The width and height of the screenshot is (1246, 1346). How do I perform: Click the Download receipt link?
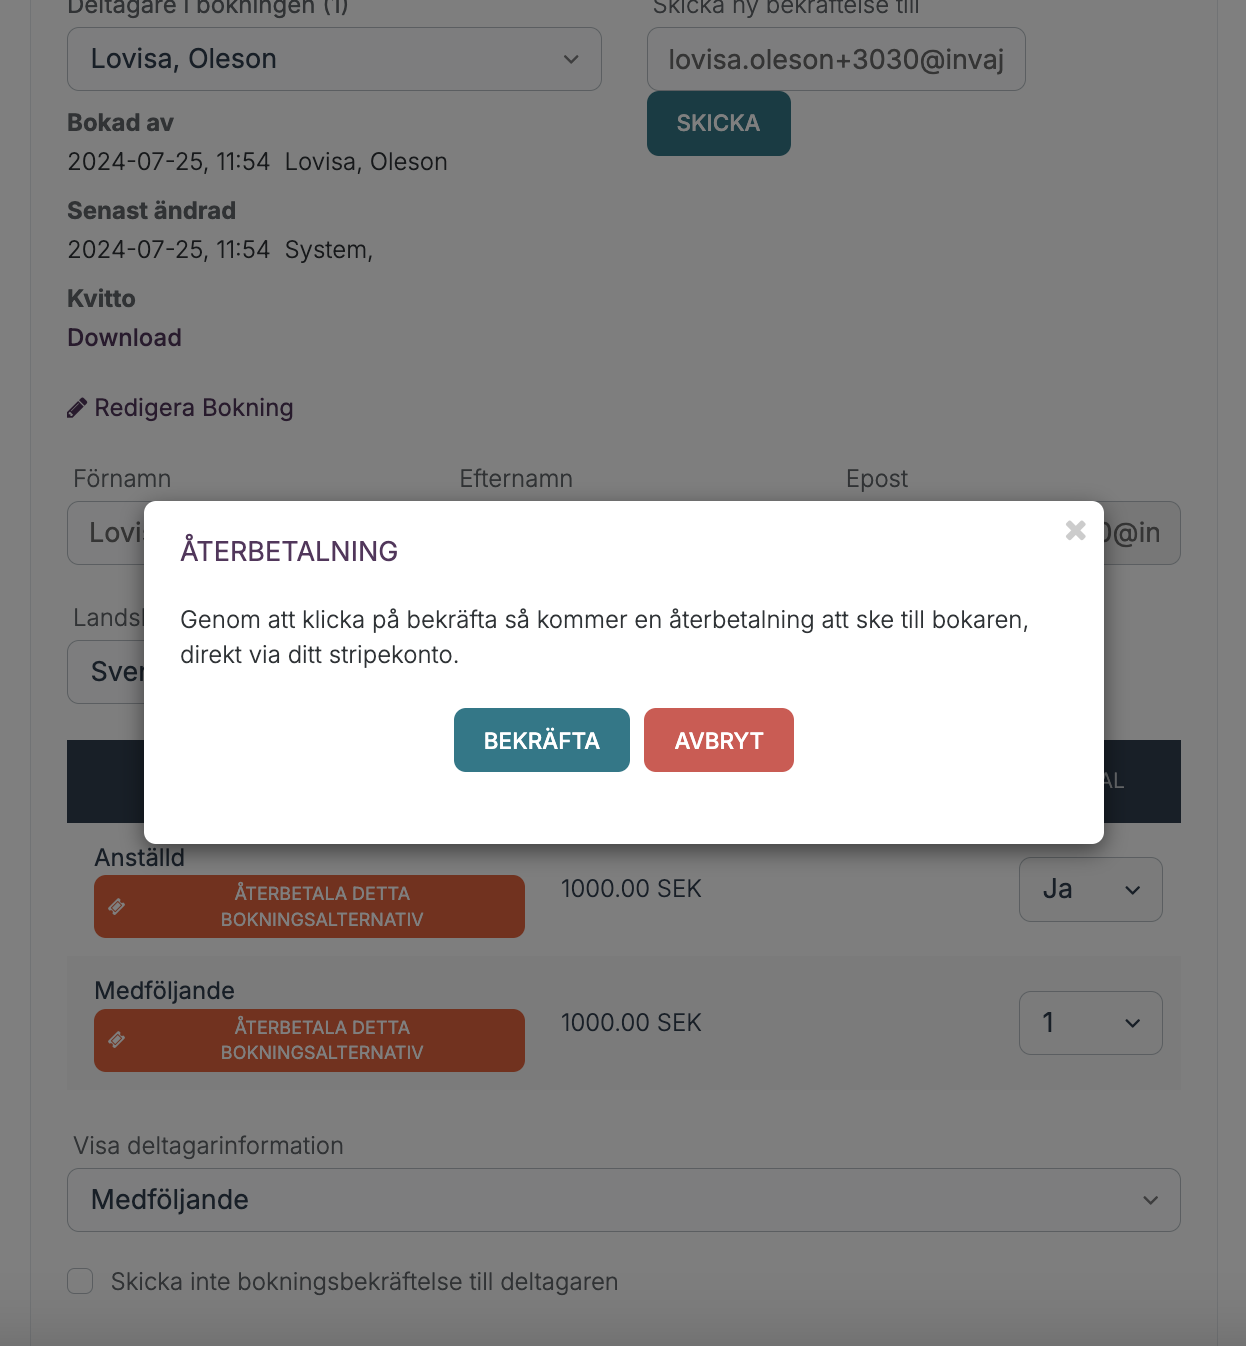tap(124, 338)
